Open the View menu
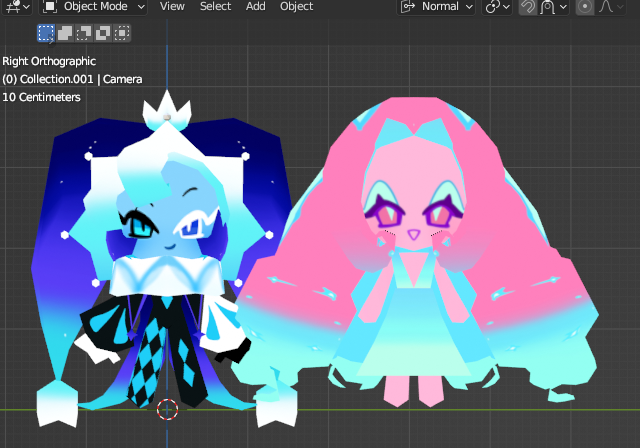This screenshot has height=448, width=640. coord(172,7)
